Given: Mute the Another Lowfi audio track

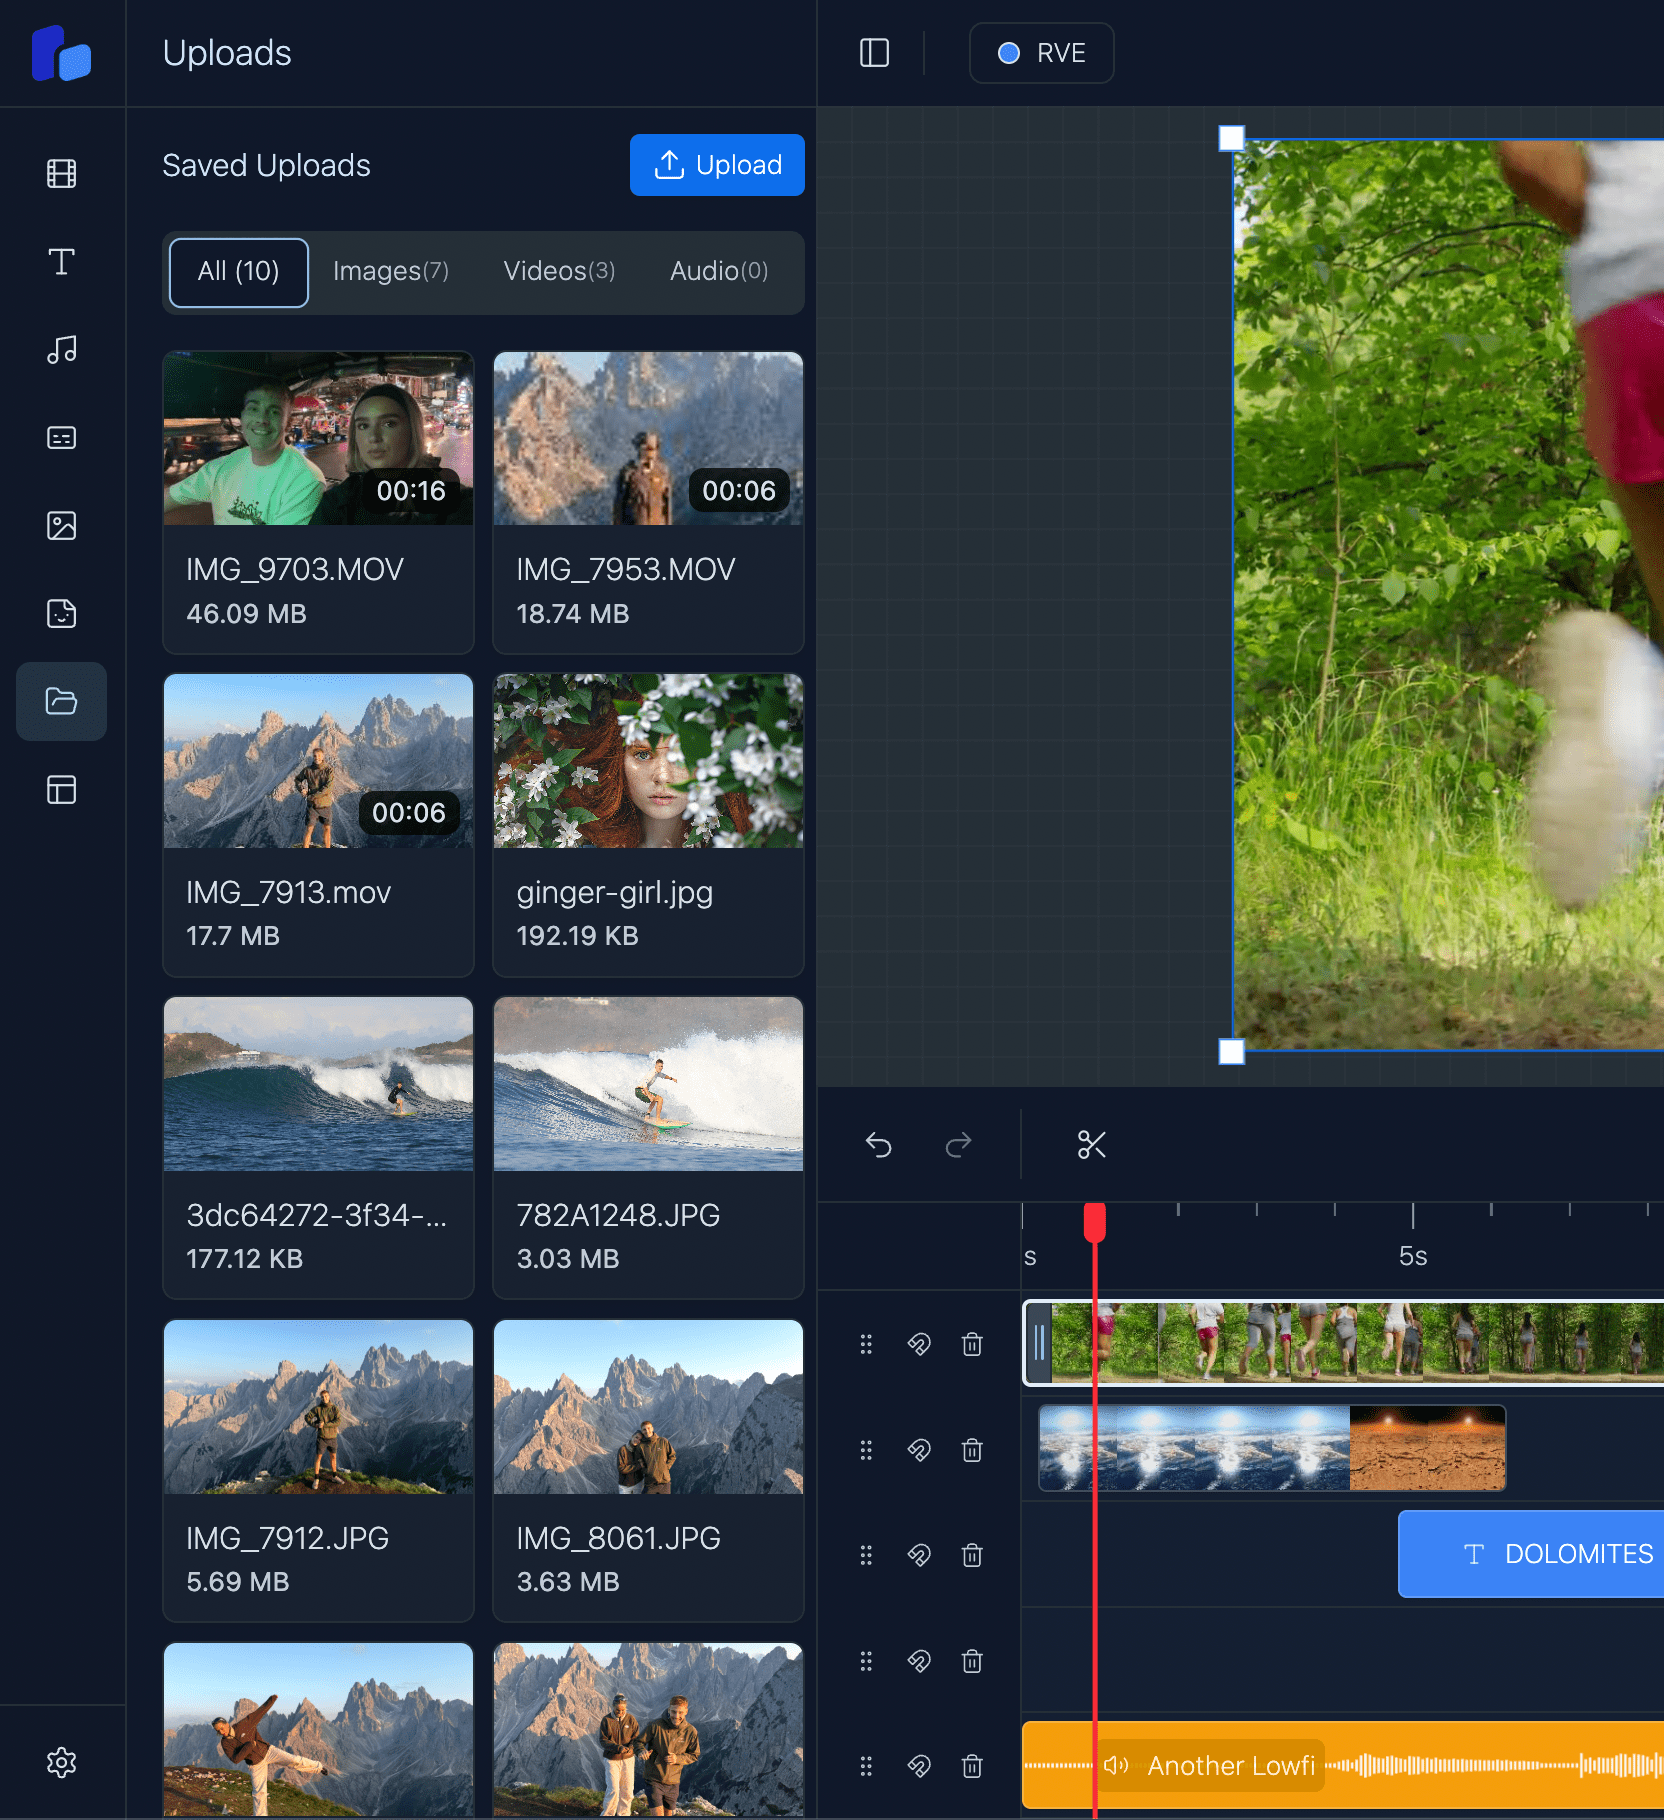Looking at the screenshot, I should 1115,1766.
